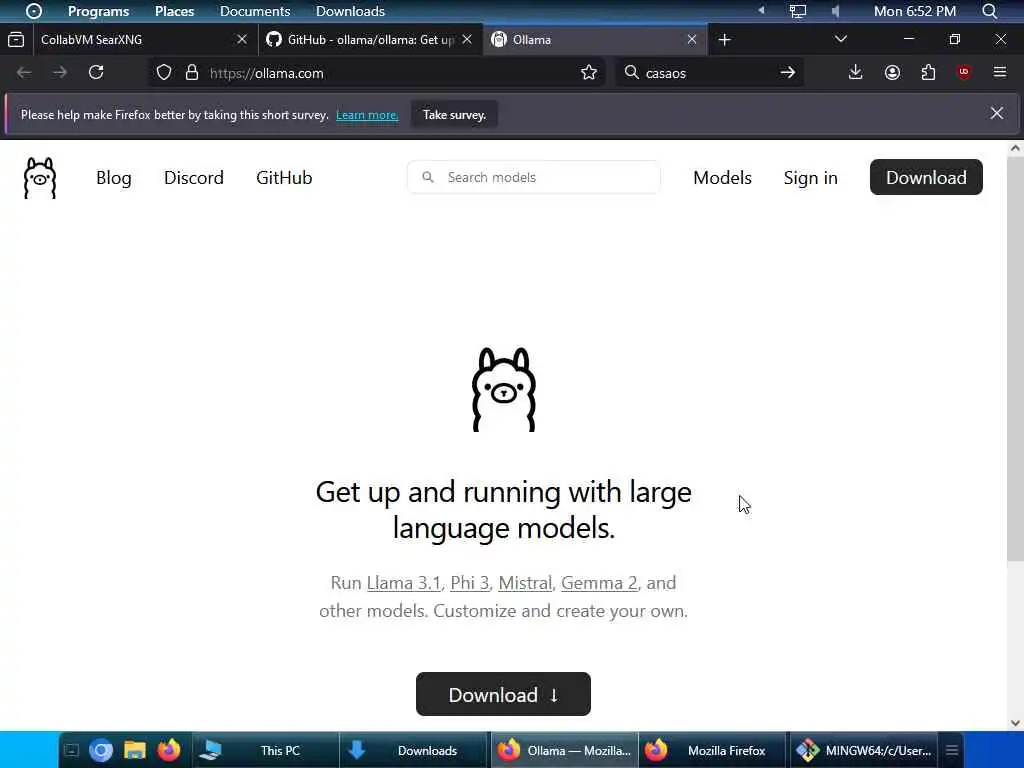Screen dimensions: 1024x768
Task: Open the Discord link
Action: pos(193,178)
